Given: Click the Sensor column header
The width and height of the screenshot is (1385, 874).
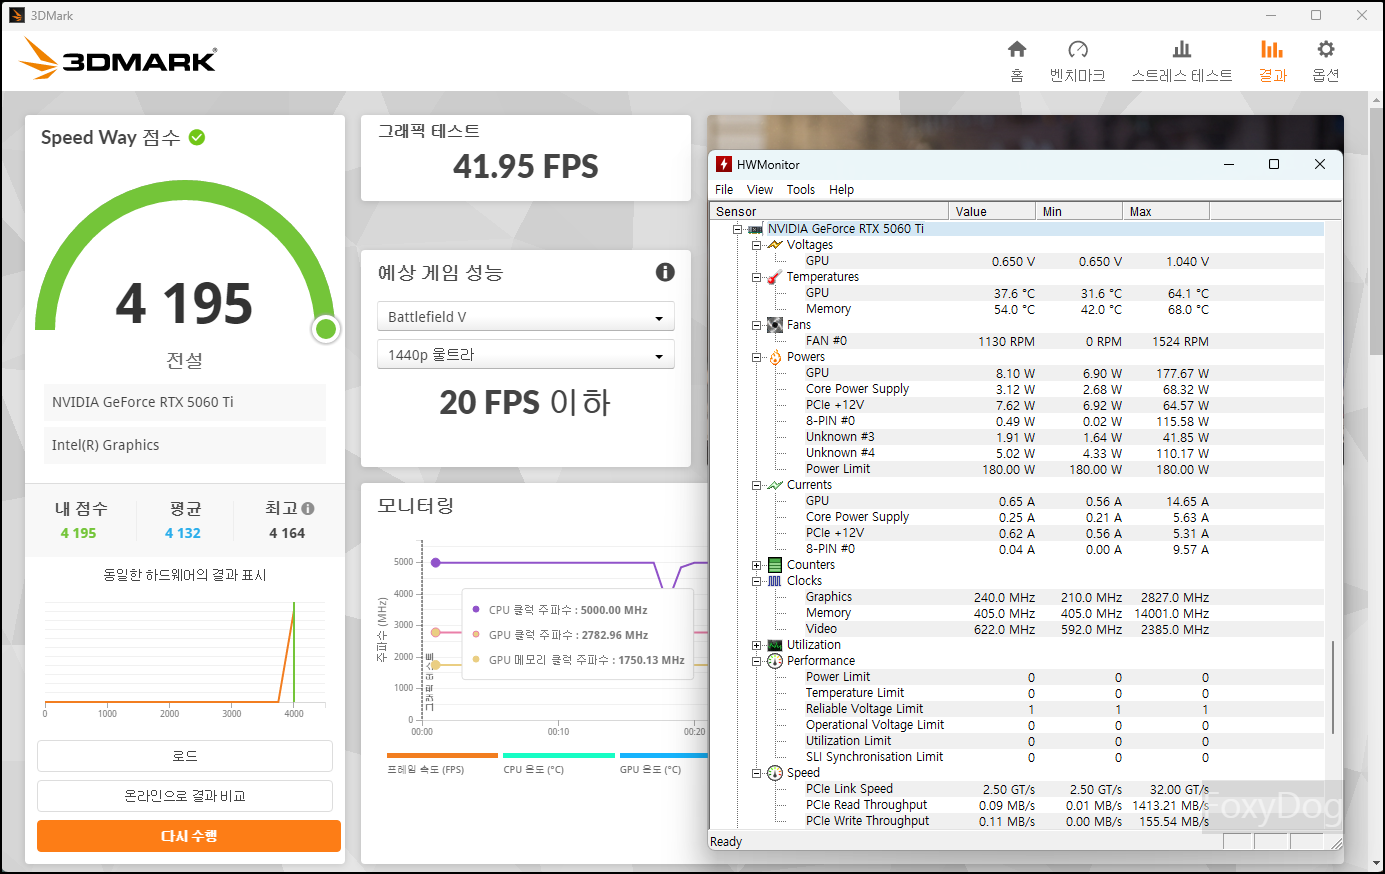Looking at the screenshot, I should click(x=829, y=211).
